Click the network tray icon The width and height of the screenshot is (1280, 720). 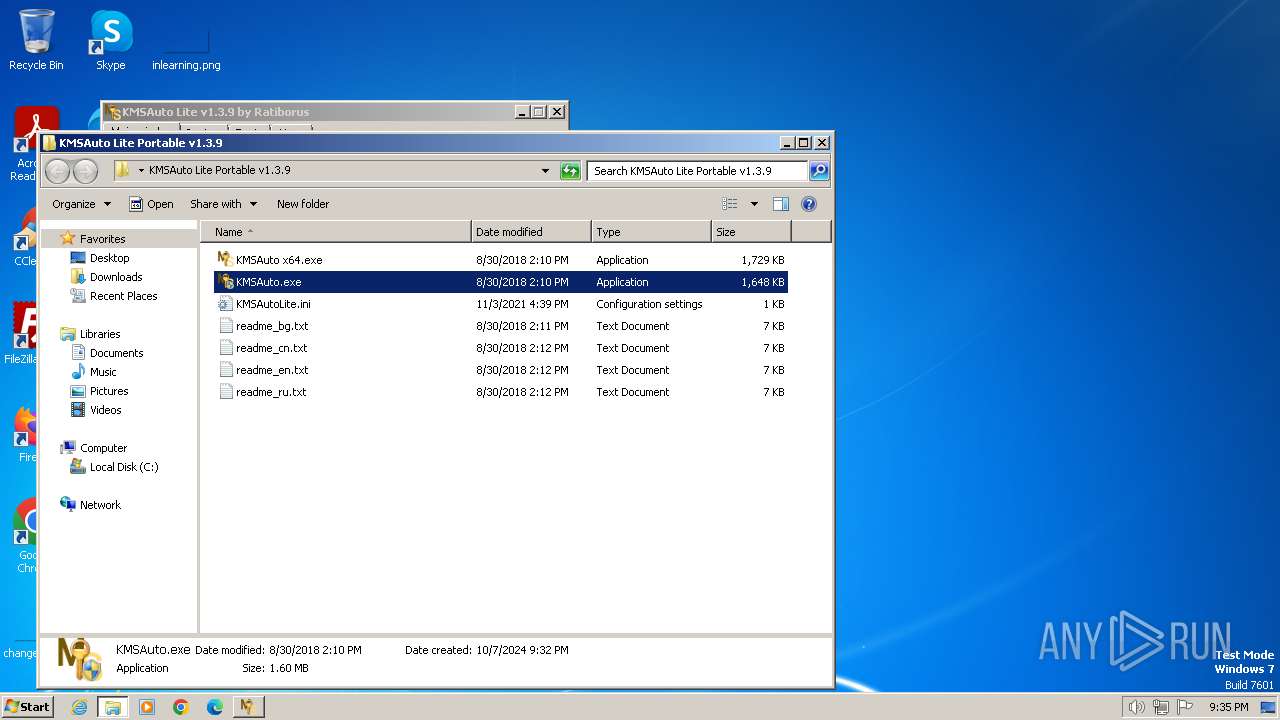[x=1160, y=707]
